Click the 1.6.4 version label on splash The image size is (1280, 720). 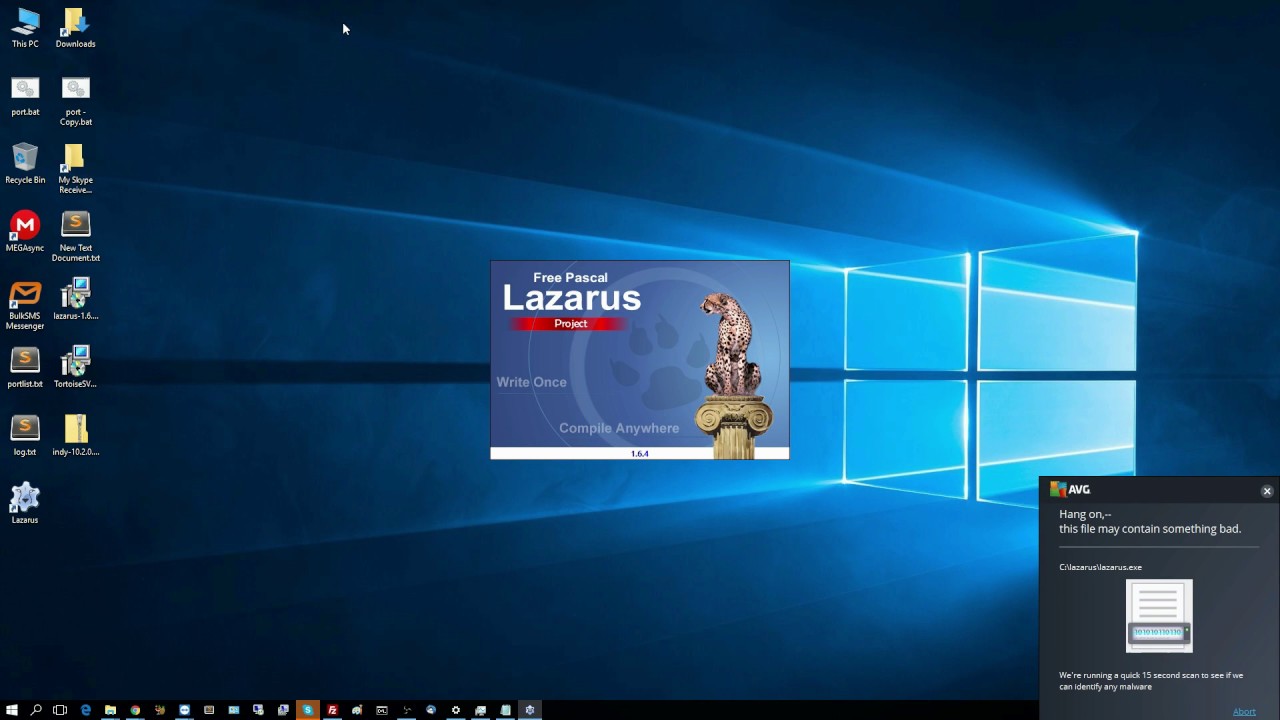click(640, 454)
